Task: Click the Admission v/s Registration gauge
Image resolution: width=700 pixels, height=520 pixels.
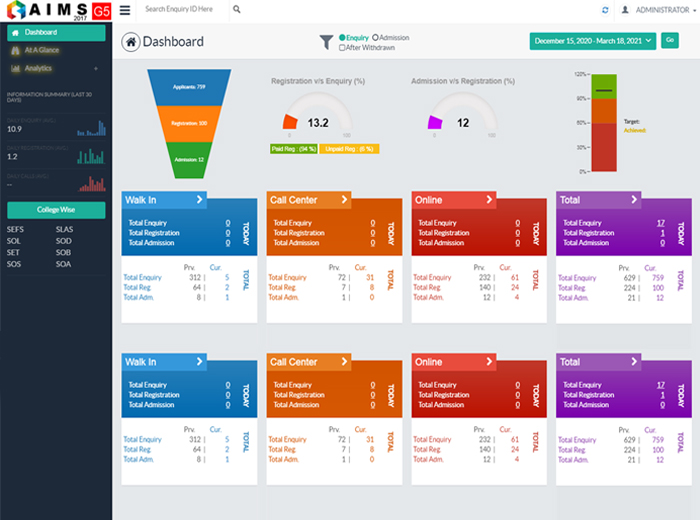Action: 462,112
